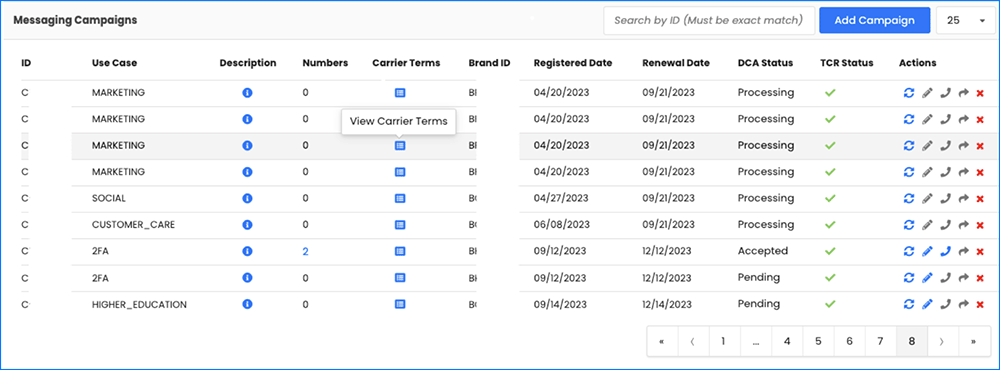This screenshot has height=370, width=1000.
Task: Click TCR checkmark in SOCIAL row
Action: click(830, 198)
